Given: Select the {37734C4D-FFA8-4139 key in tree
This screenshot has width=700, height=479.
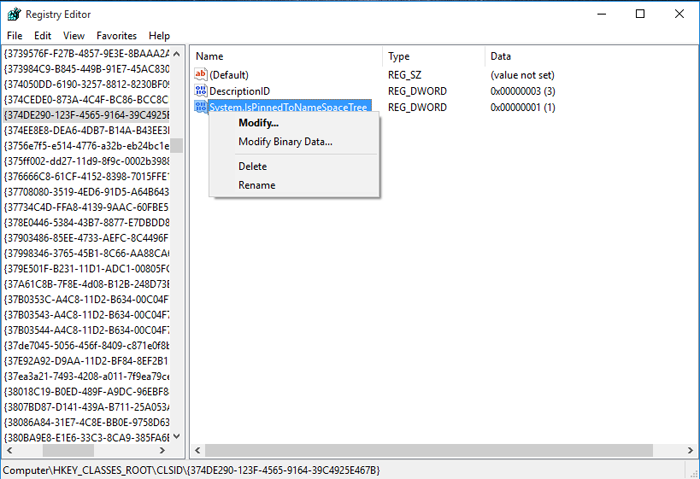Looking at the screenshot, I should pyautogui.click(x=87, y=207).
